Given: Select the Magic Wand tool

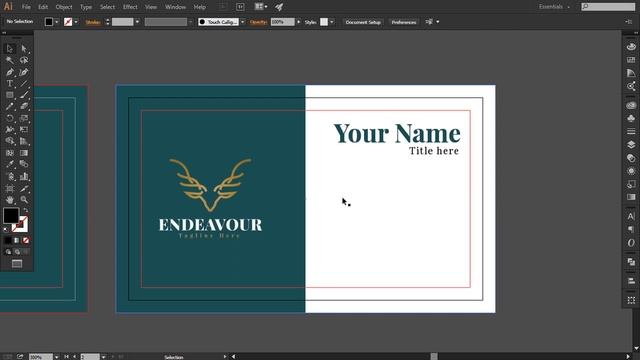Looking at the screenshot, I should pos(10,60).
